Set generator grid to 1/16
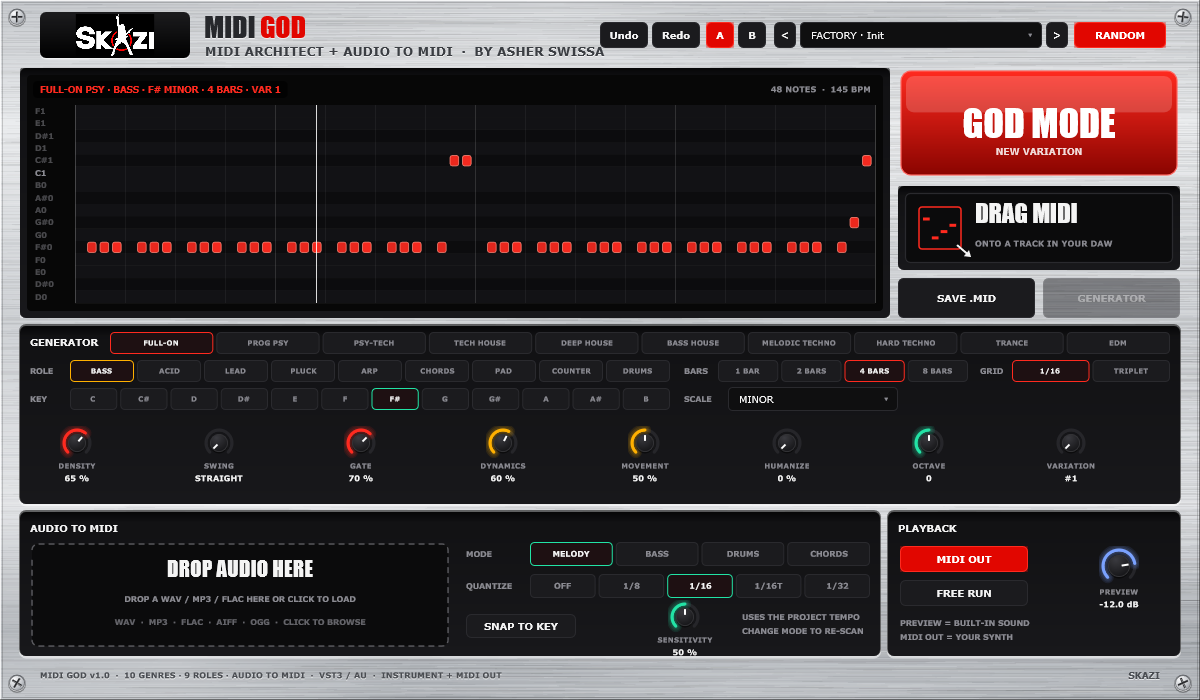Viewport: 1200px width, 700px height. click(x=1050, y=371)
